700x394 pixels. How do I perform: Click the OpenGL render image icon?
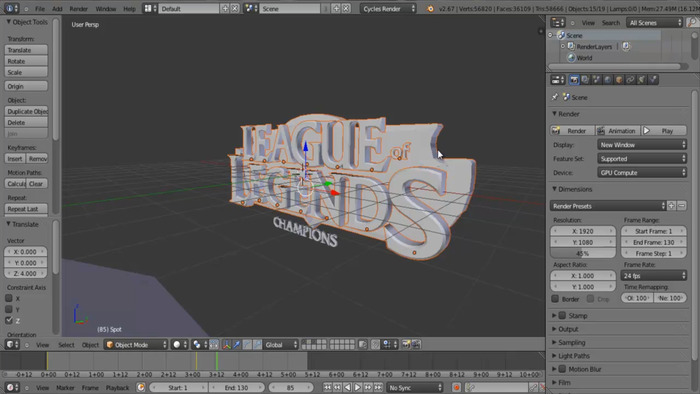(406, 344)
